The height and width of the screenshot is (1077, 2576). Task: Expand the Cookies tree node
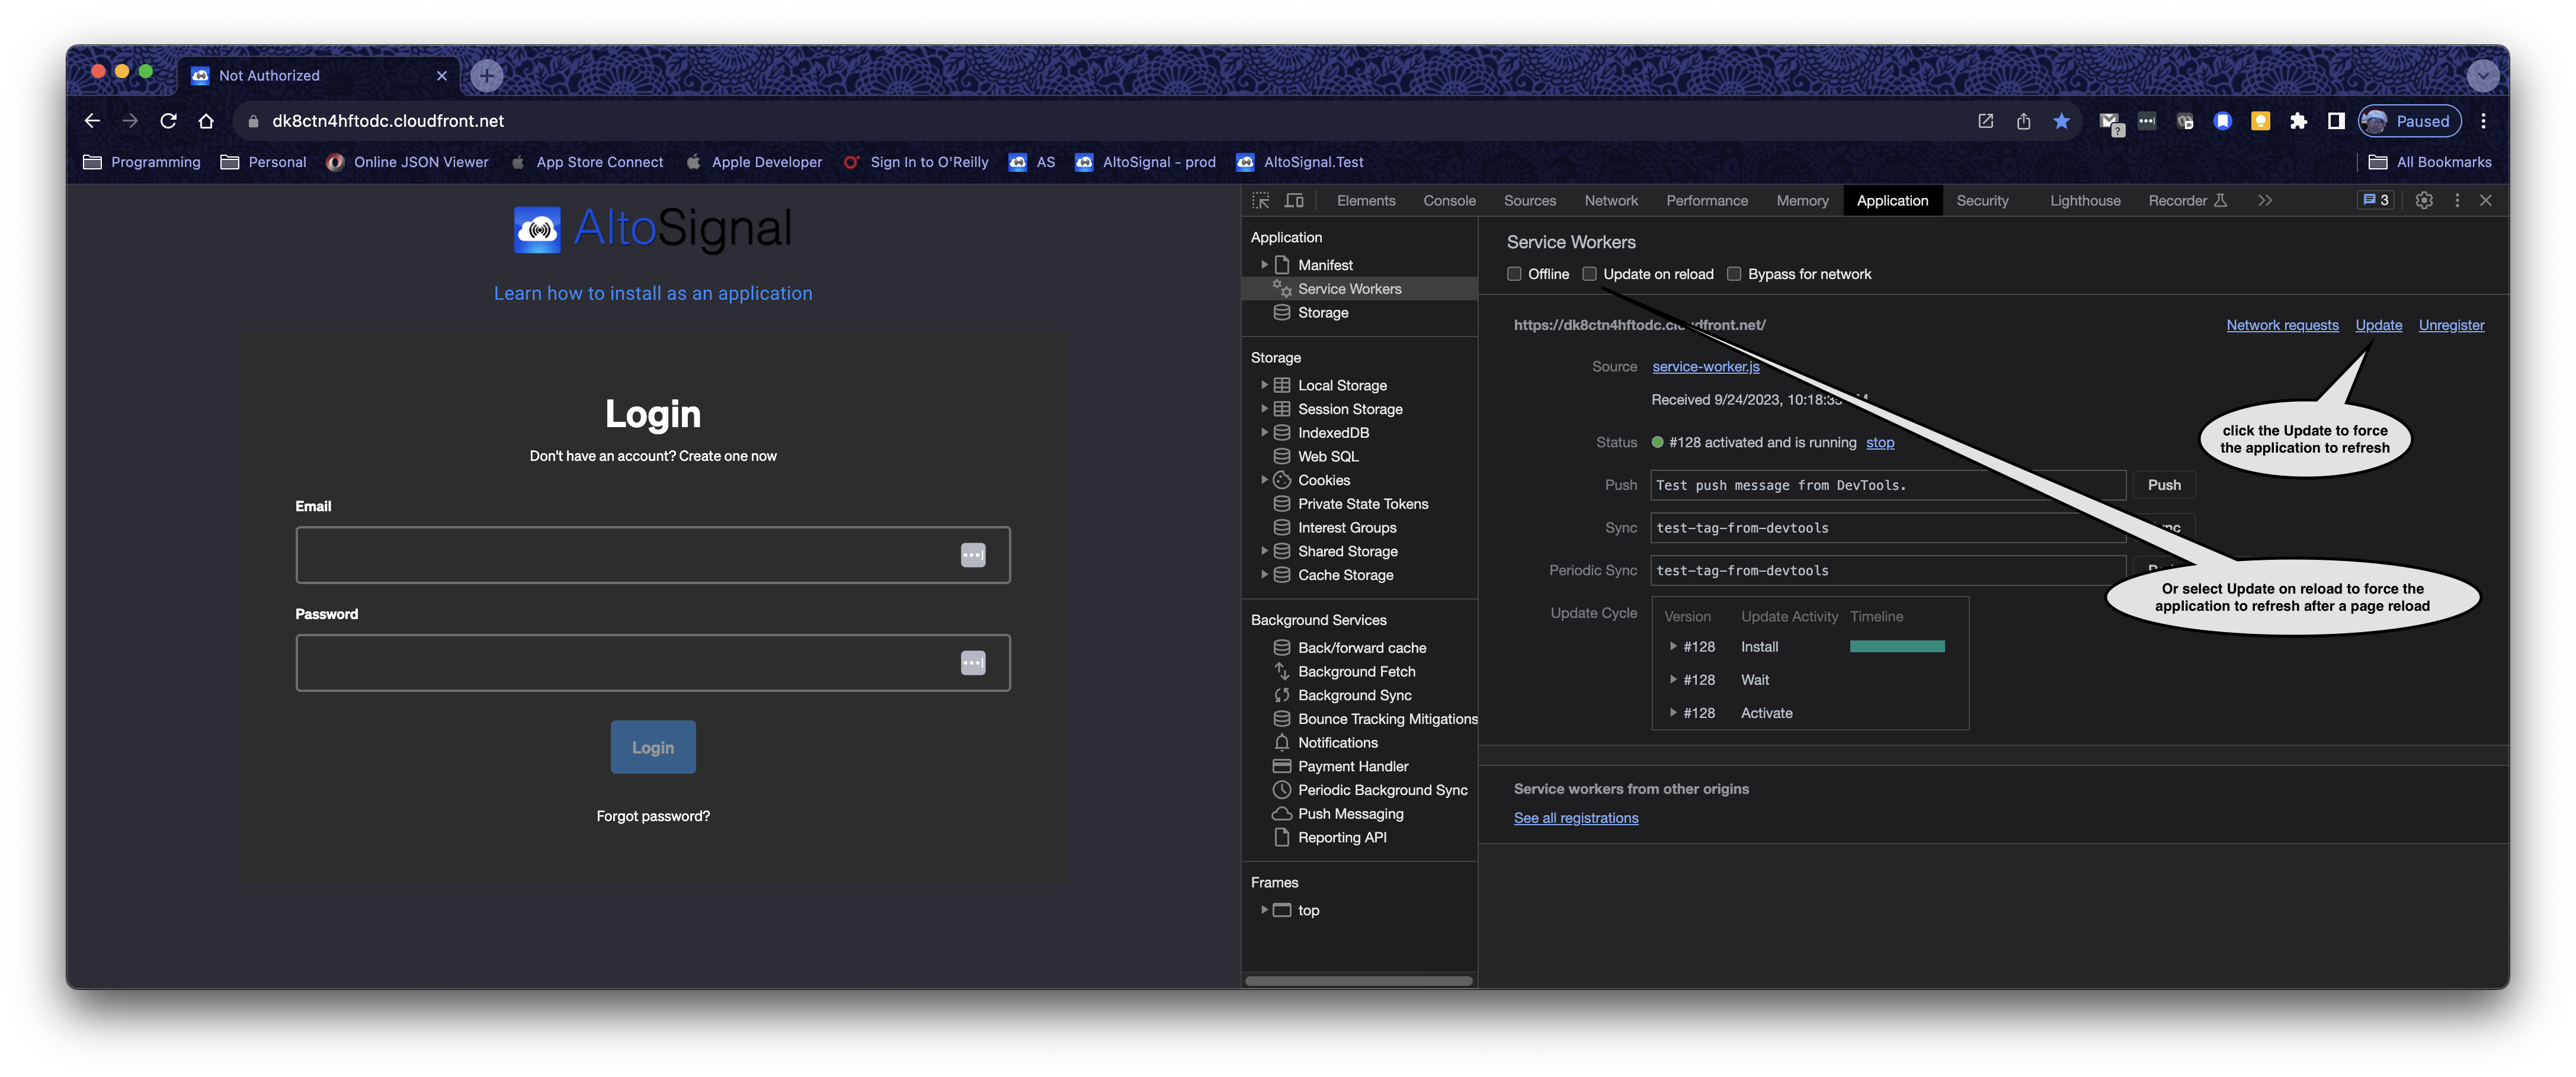pyautogui.click(x=1264, y=480)
